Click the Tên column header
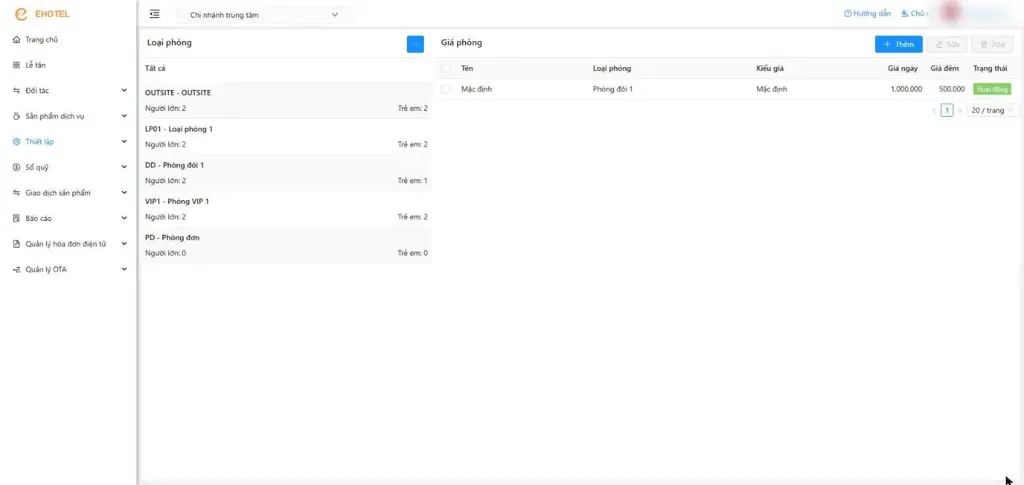 (x=467, y=69)
